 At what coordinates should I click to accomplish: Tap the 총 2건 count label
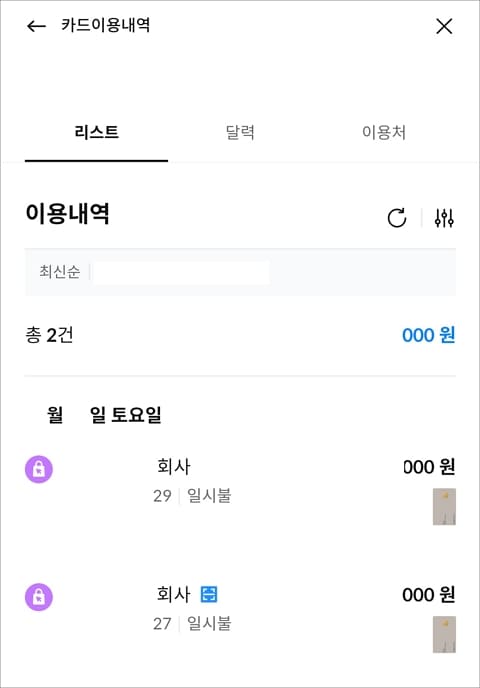point(49,335)
